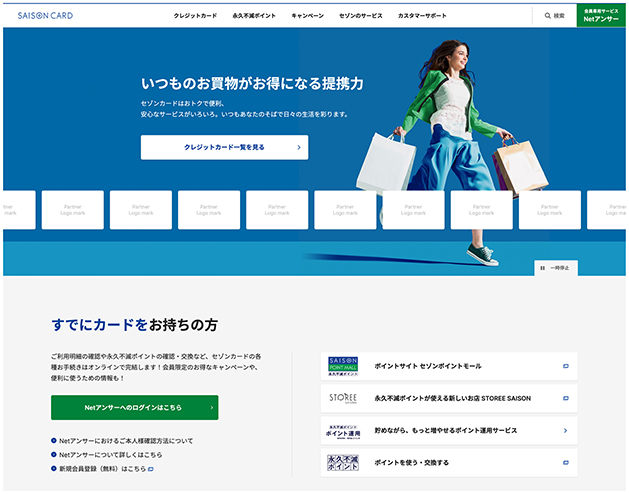Image resolution: width=629 pixels, height=494 pixels.
Task: Click the 永久不滅ポイント logo in list
Action: (343, 463)
